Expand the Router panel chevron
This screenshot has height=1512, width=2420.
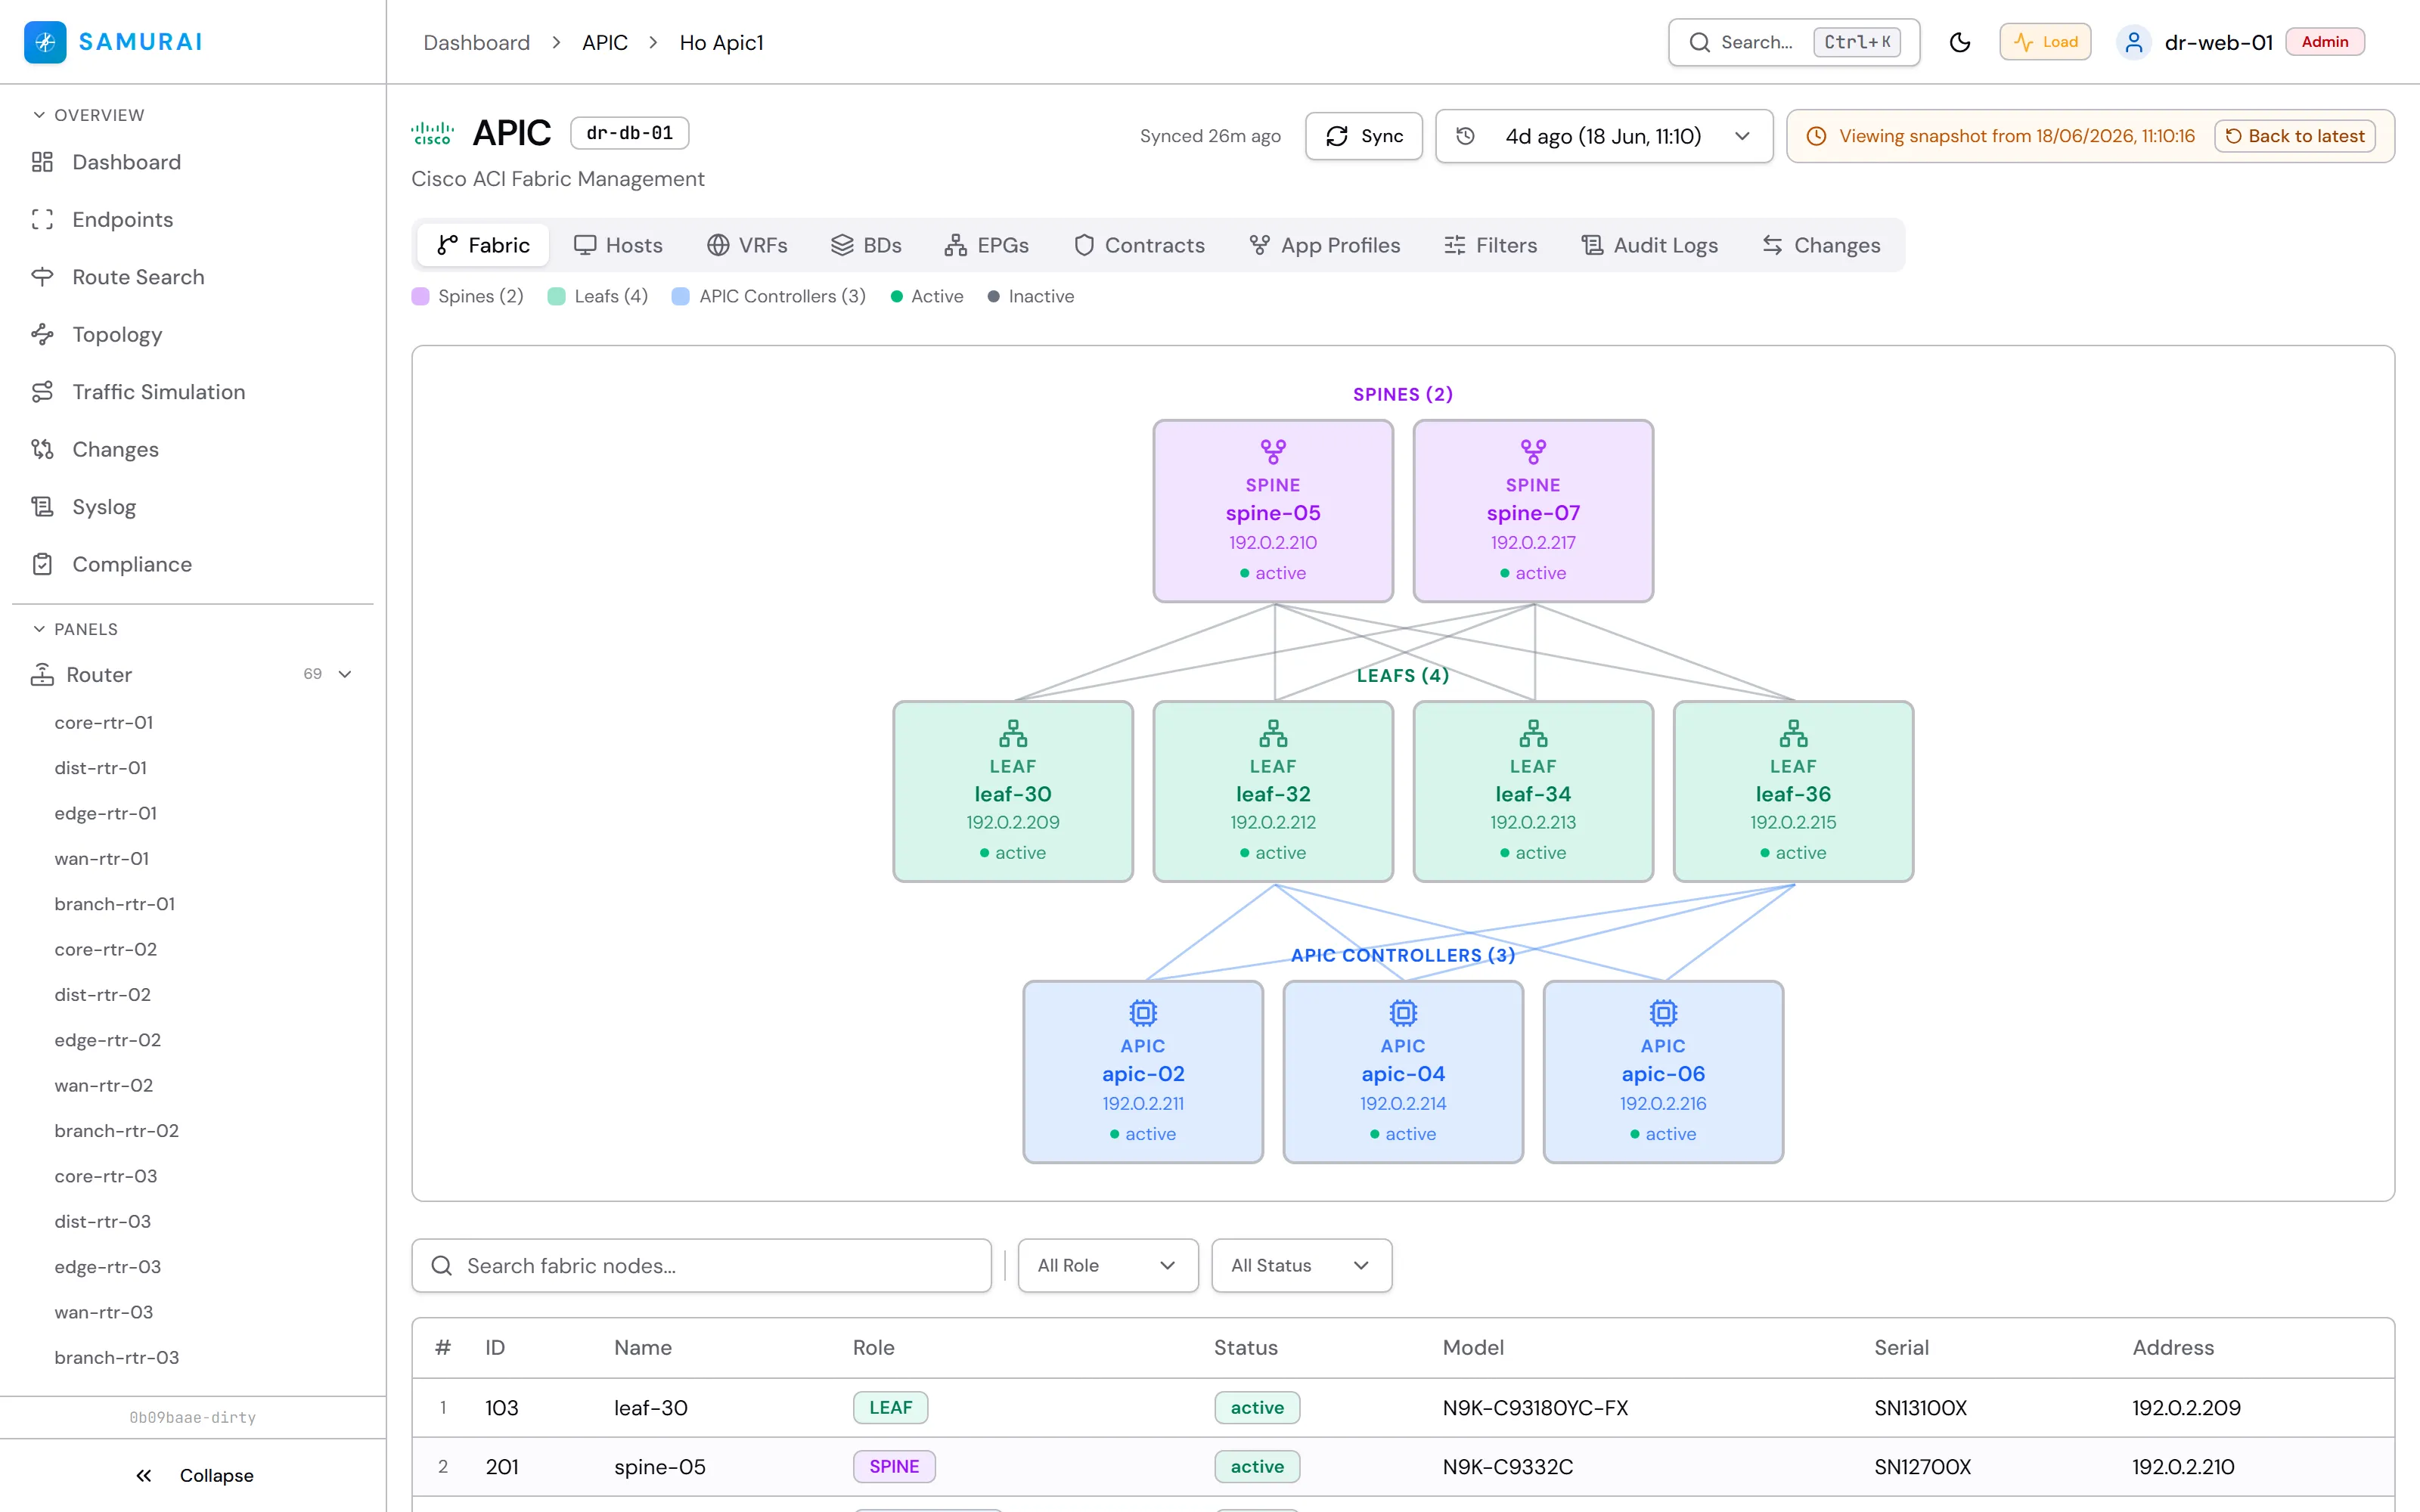345,674
